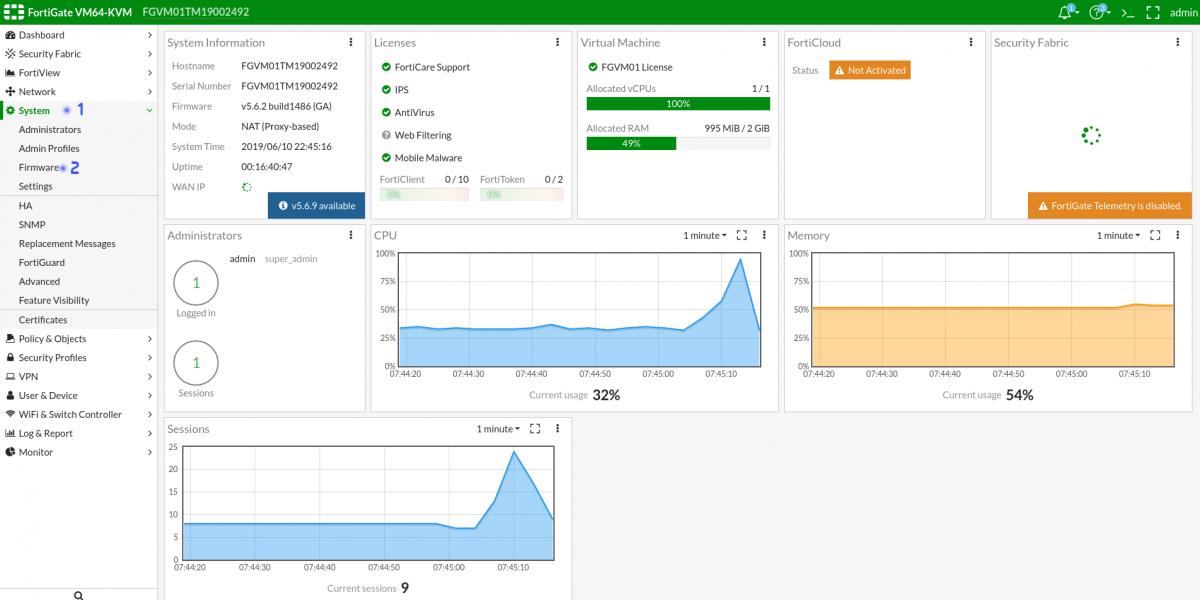Select Administrators in System submenu
The height and width of the screenshot is (600, 1200).
50,130
